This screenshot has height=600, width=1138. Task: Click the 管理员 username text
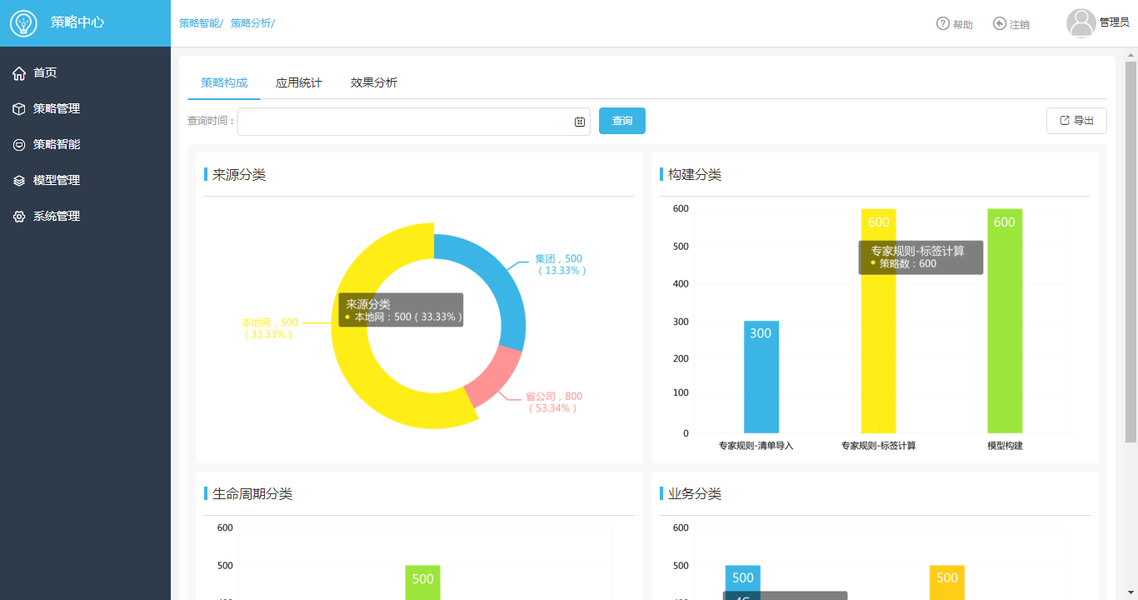[x=1114, y=22]
